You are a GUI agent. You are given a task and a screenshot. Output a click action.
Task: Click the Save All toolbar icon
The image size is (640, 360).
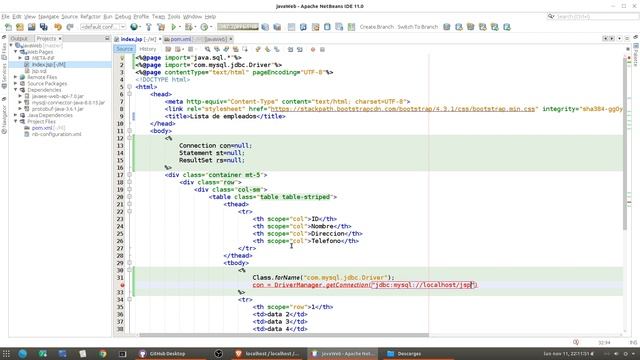coord(43,27)
